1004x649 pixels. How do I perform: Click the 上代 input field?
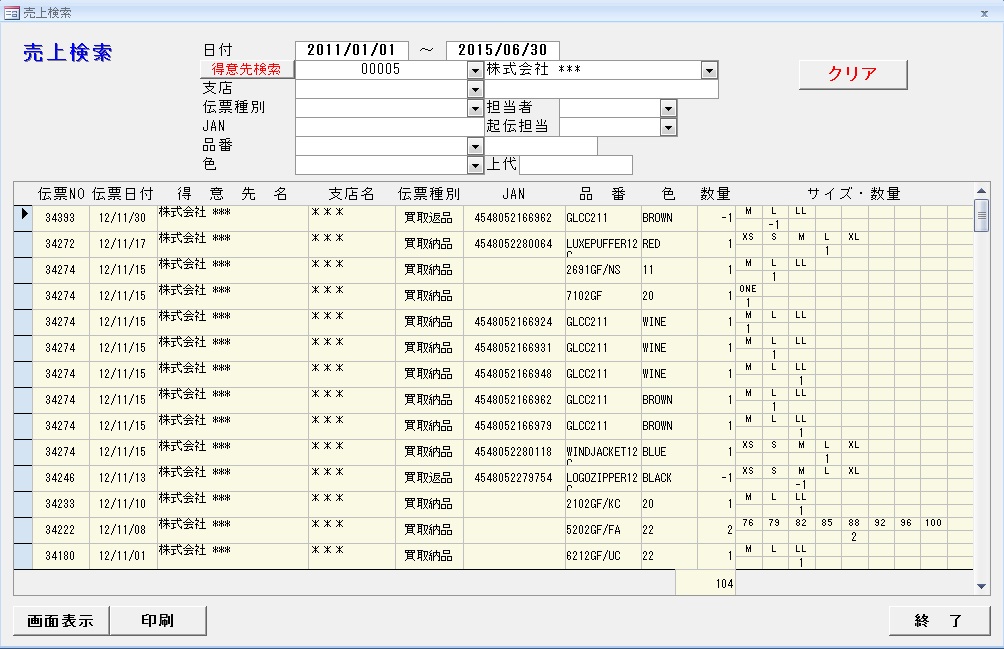click(575, 165)
